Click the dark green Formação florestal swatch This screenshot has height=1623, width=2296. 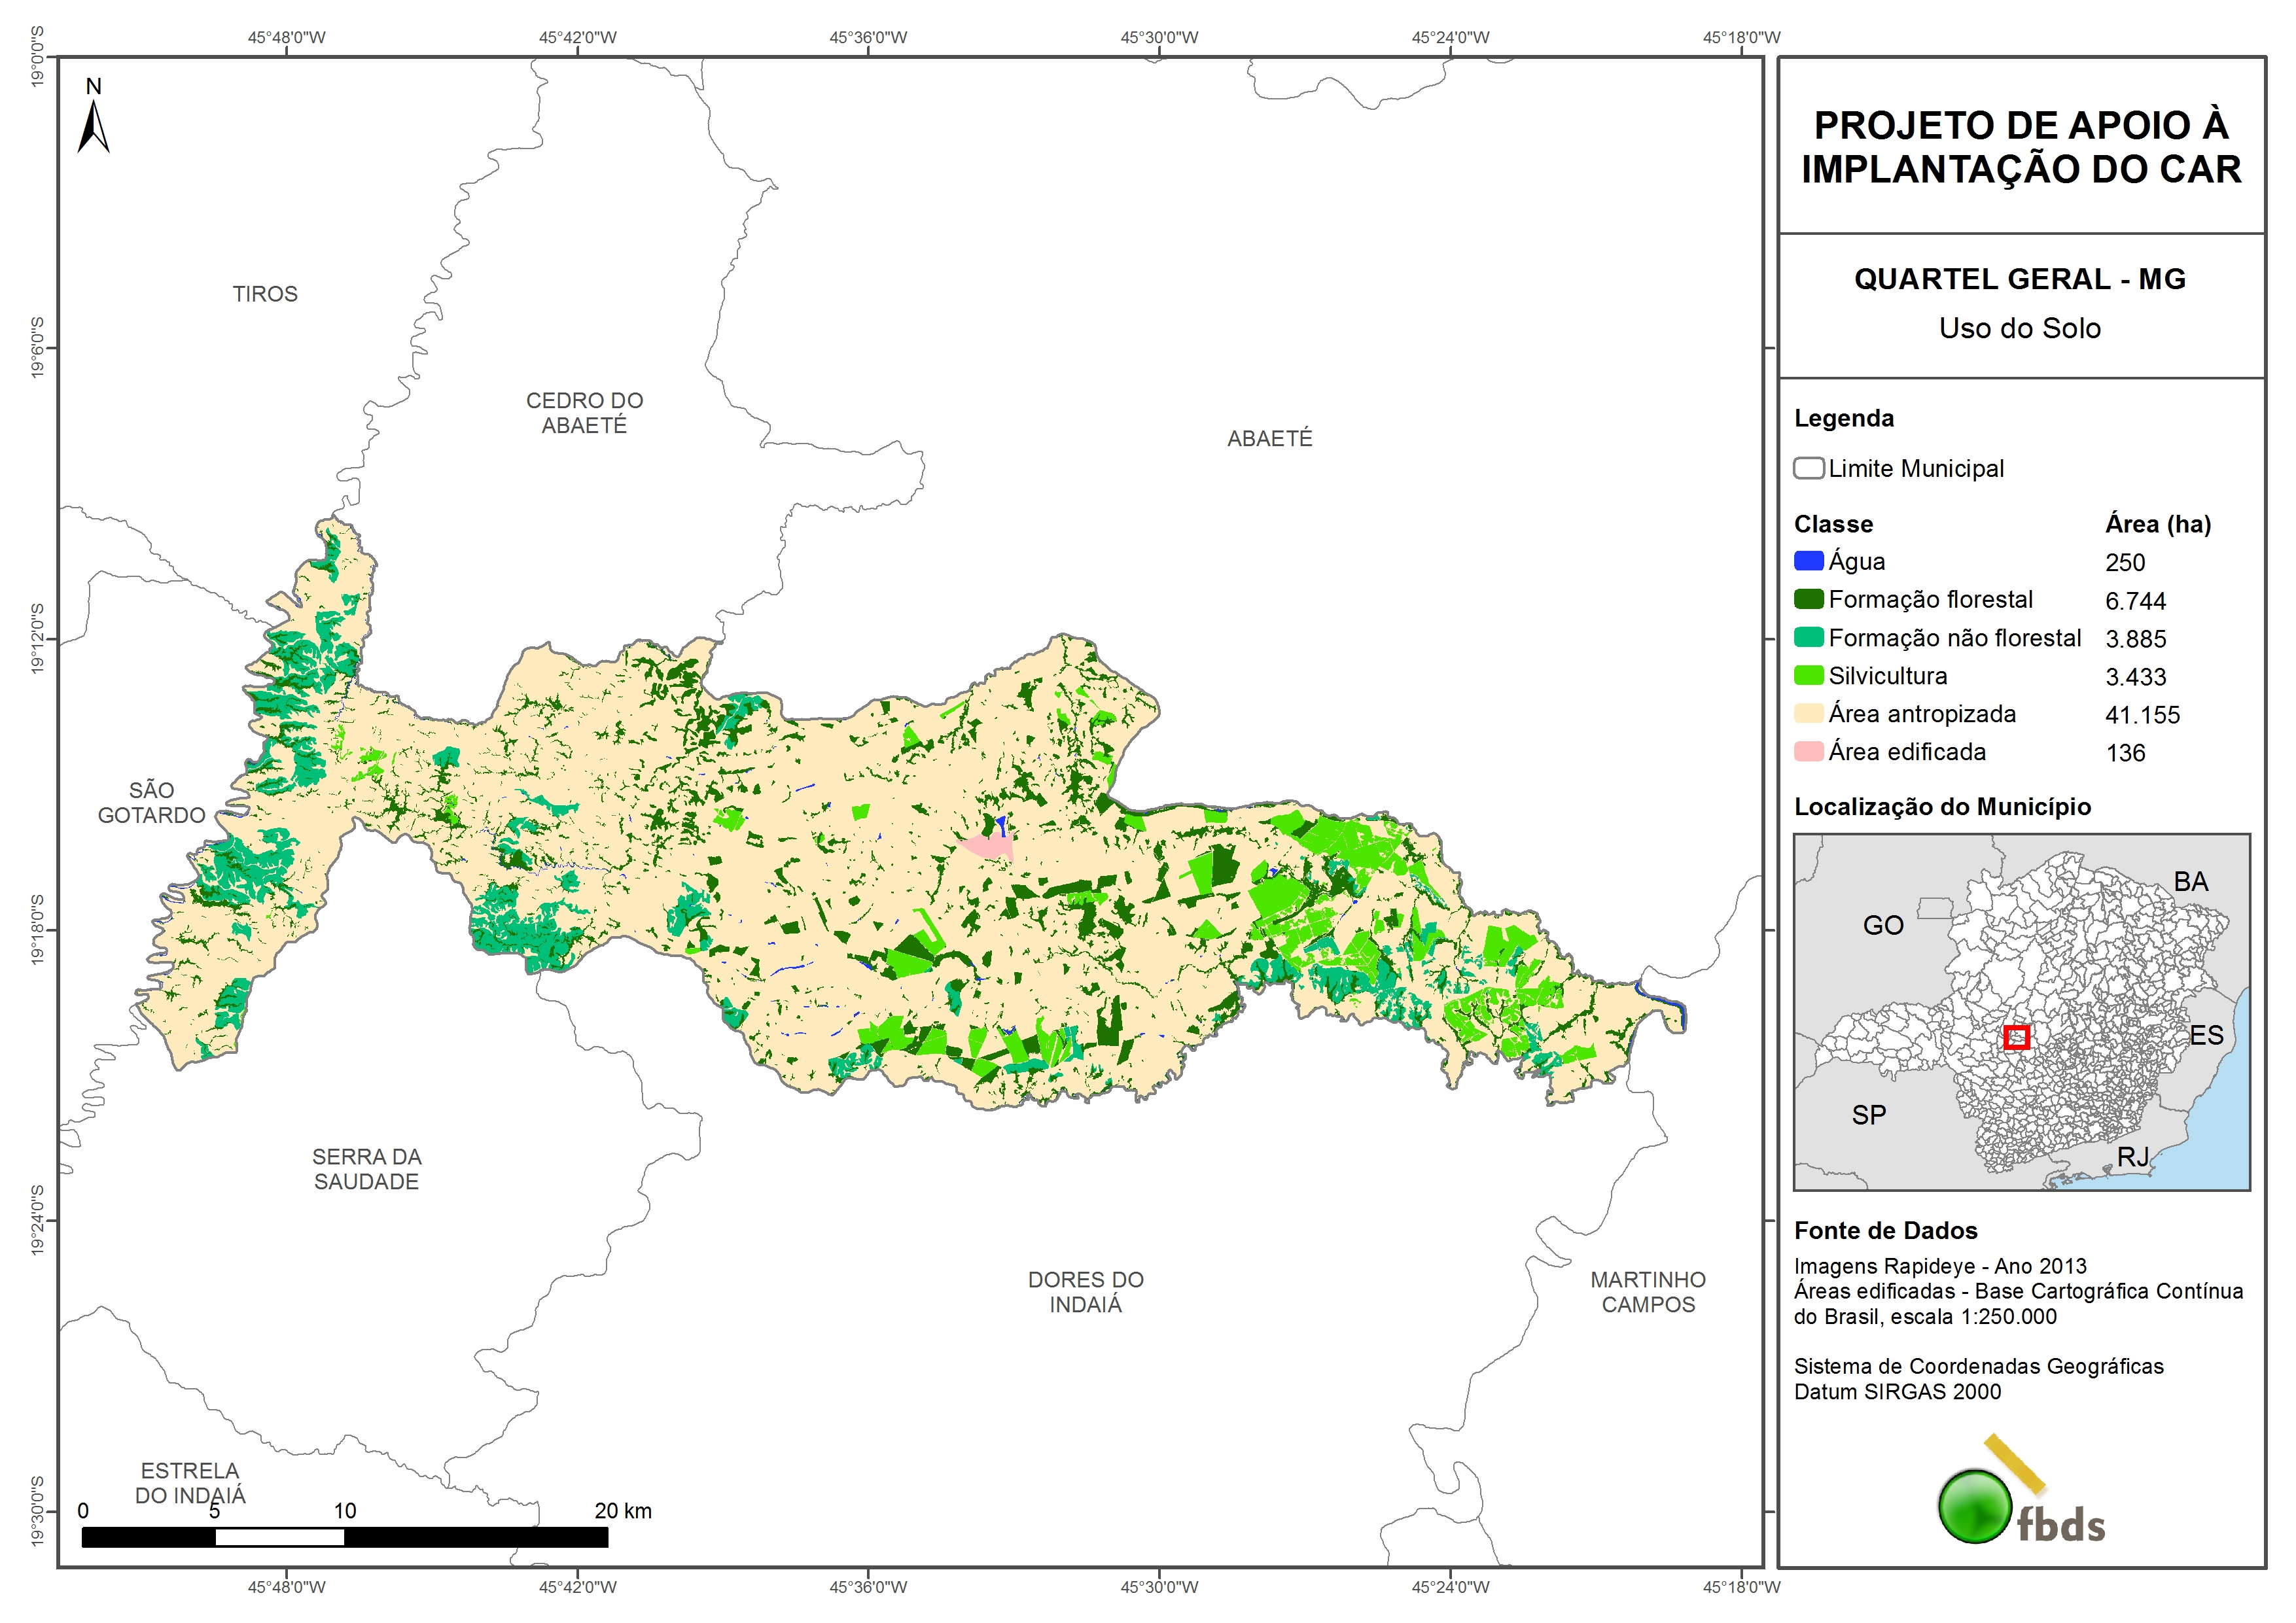point(1808,599)
